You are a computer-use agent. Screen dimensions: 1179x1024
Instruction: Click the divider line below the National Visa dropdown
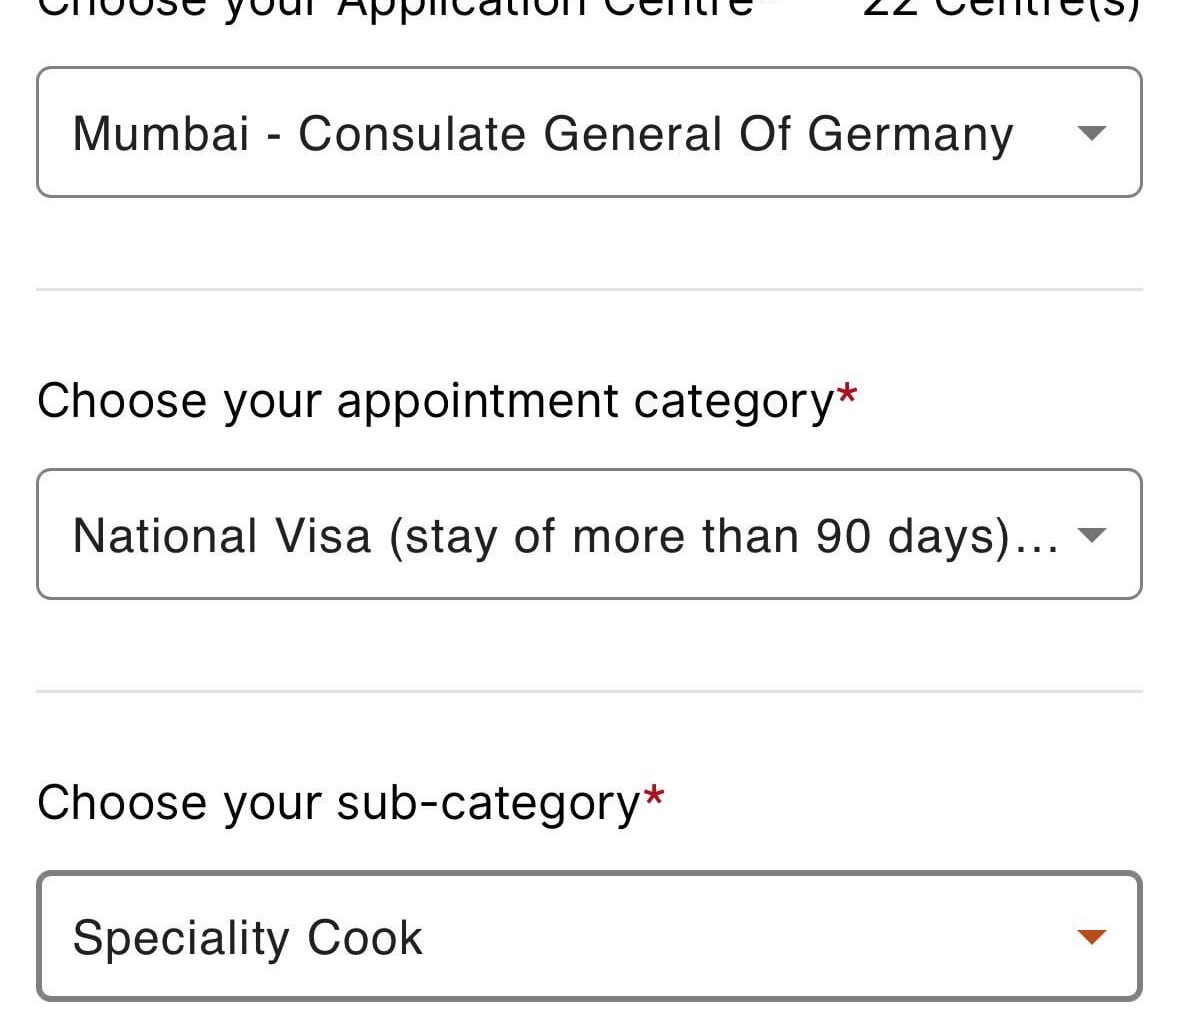pos(588,691)
